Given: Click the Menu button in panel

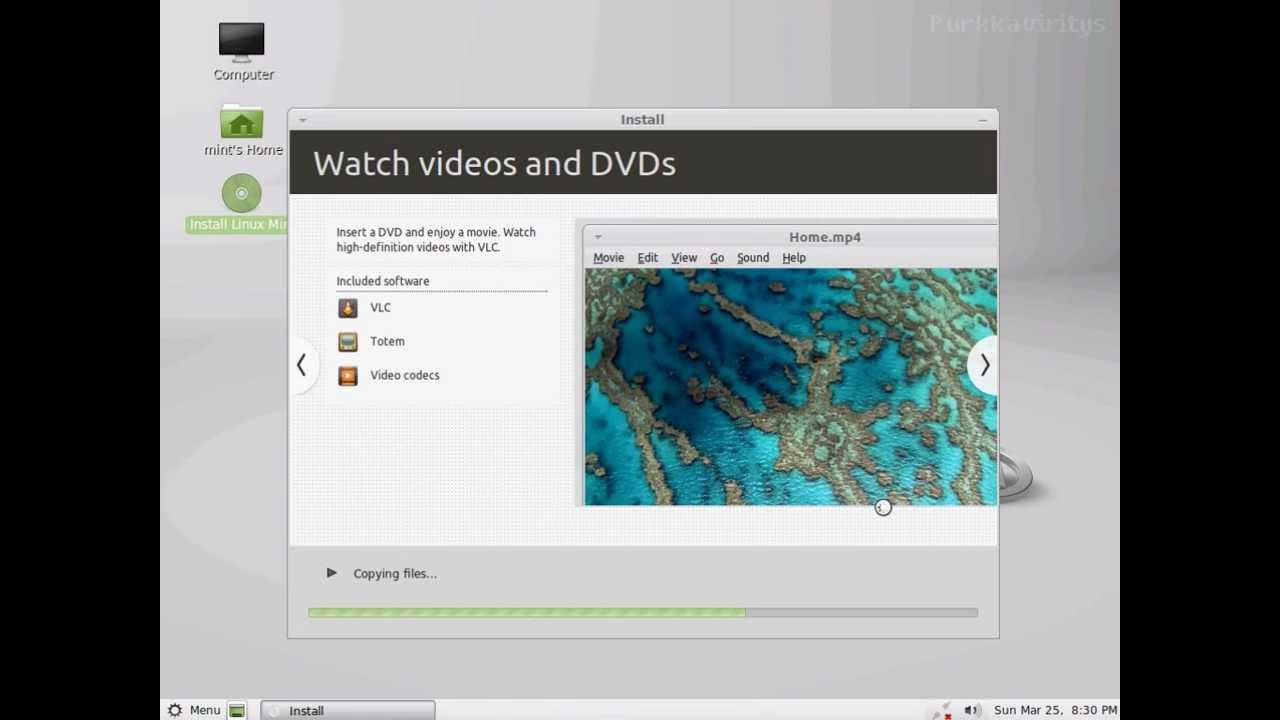Looking at the screenshot, I should coord(194,710).
